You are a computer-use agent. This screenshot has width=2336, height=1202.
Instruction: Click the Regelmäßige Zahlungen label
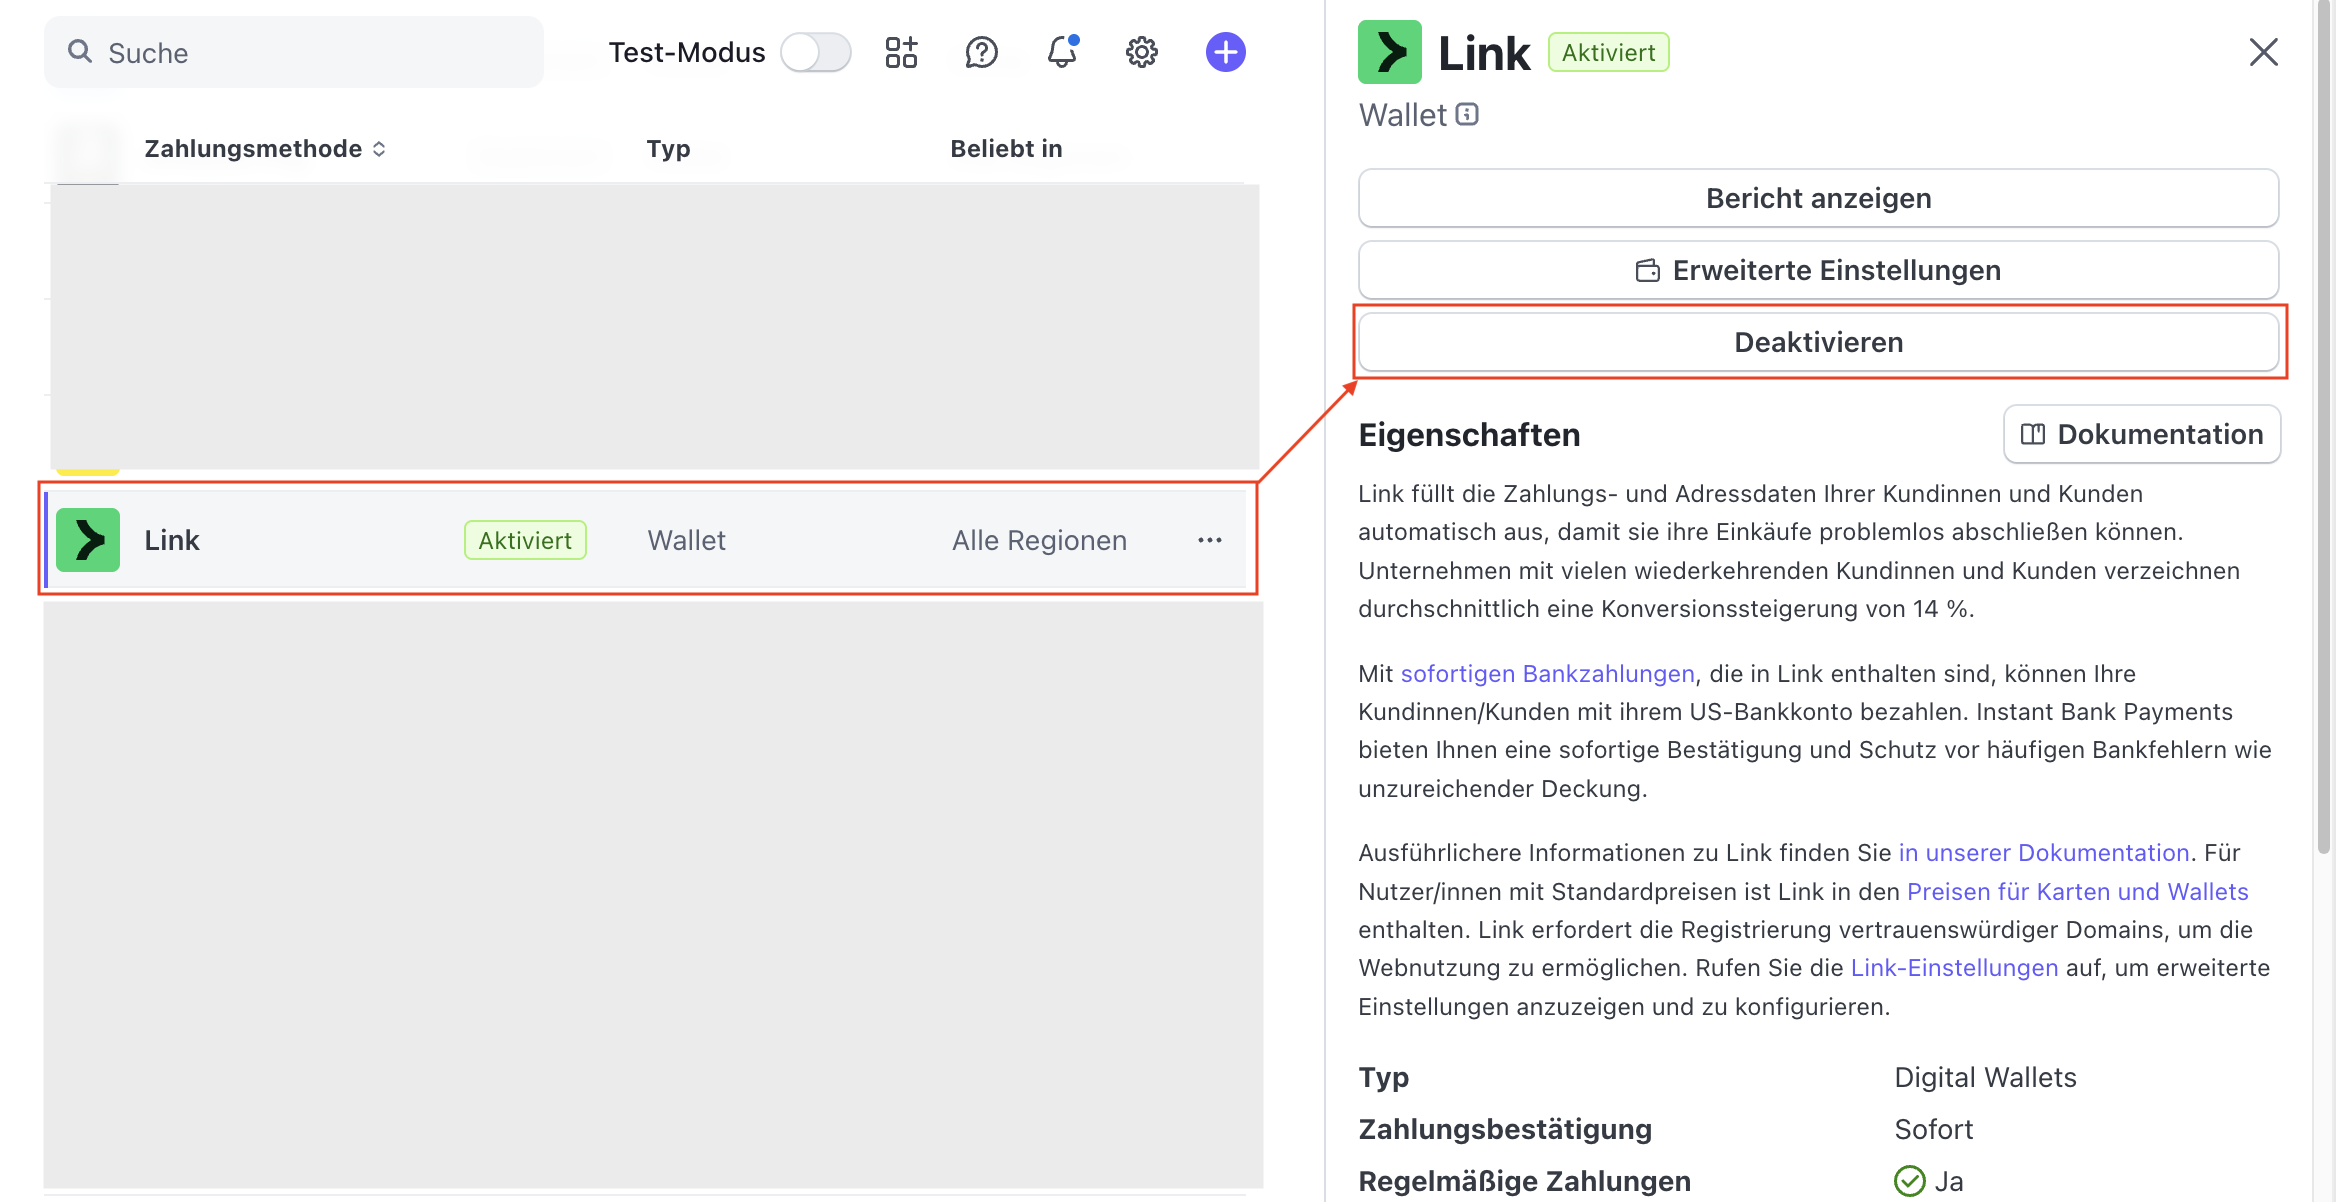1524,1181
